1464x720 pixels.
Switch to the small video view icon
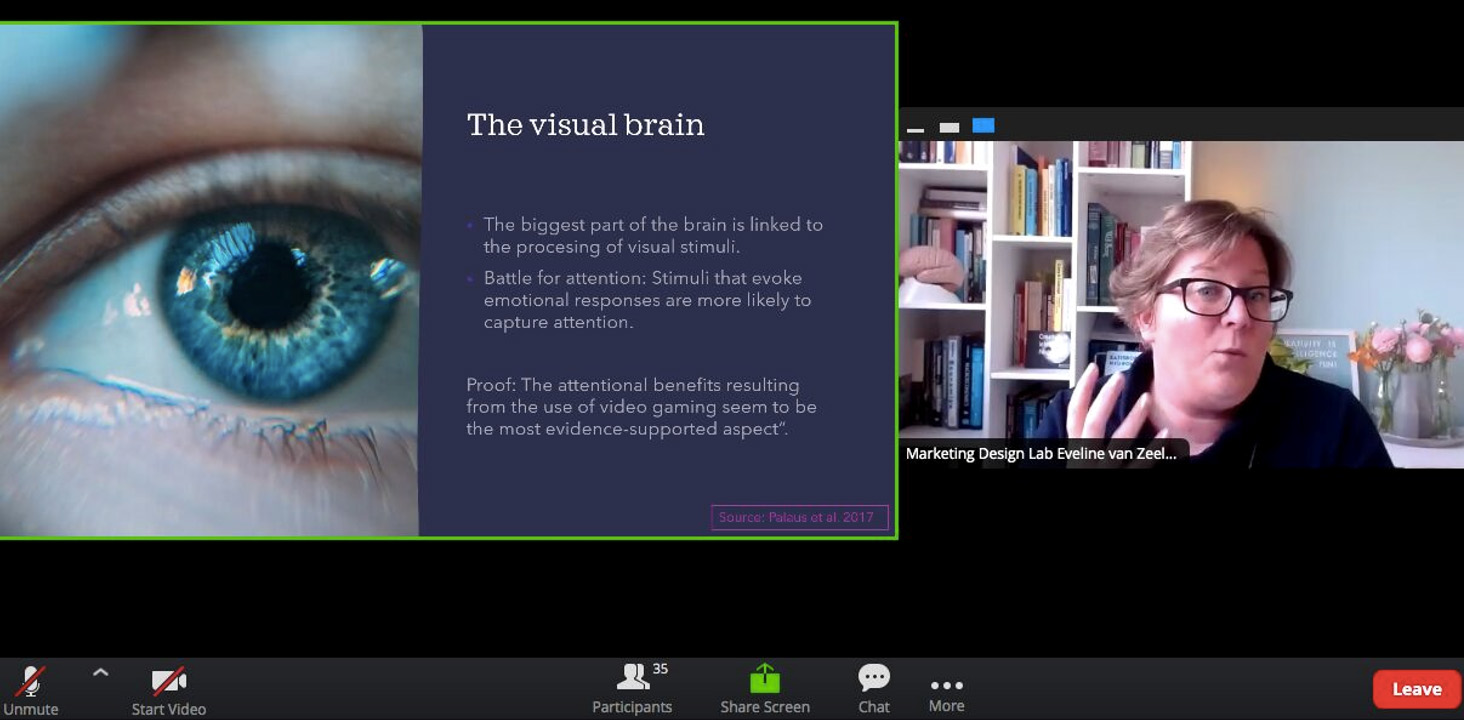[x=949, y=127]
